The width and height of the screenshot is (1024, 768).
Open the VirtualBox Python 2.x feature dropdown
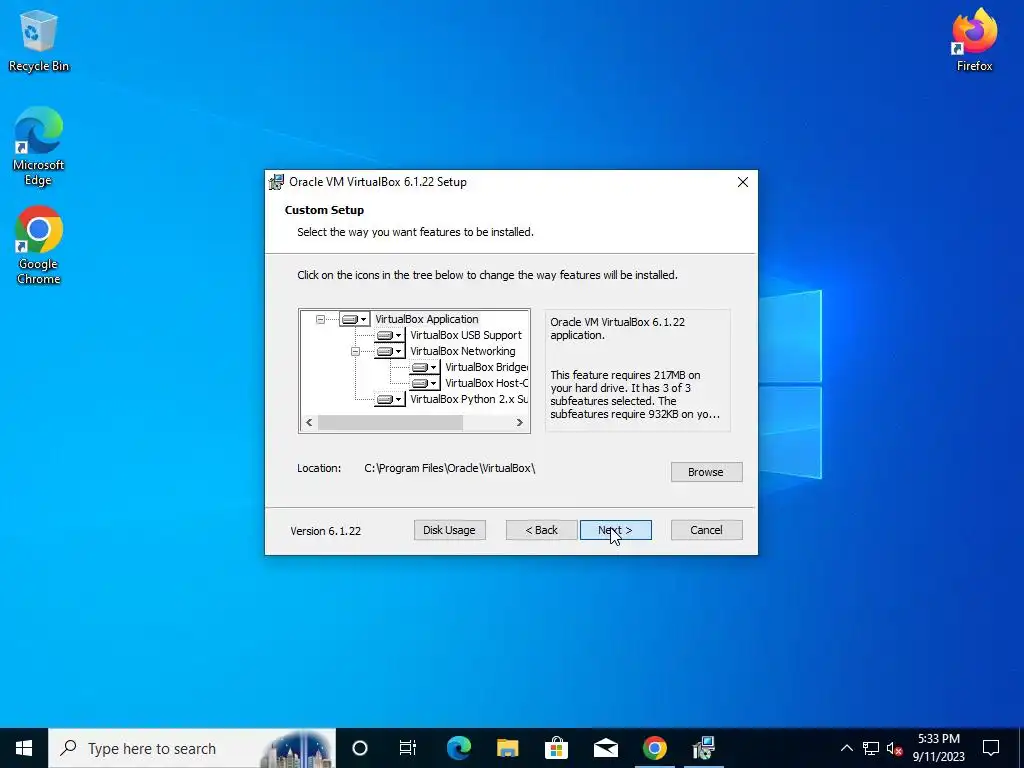pos(390,399)
